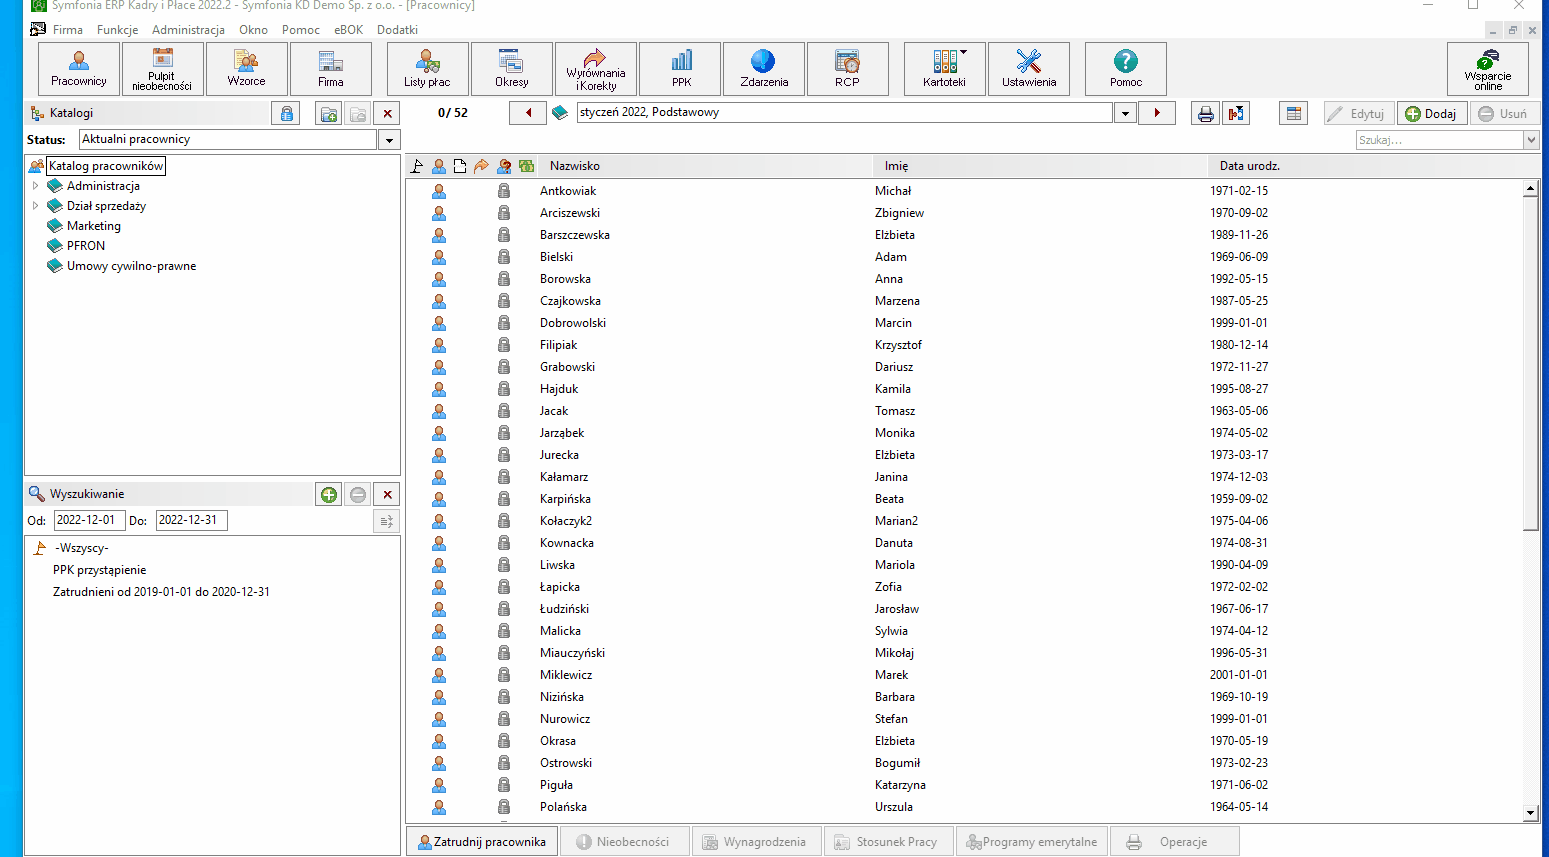Add a new catalog folder
The height and width of the screenshot is (857, 1549).
coord(329,113)
